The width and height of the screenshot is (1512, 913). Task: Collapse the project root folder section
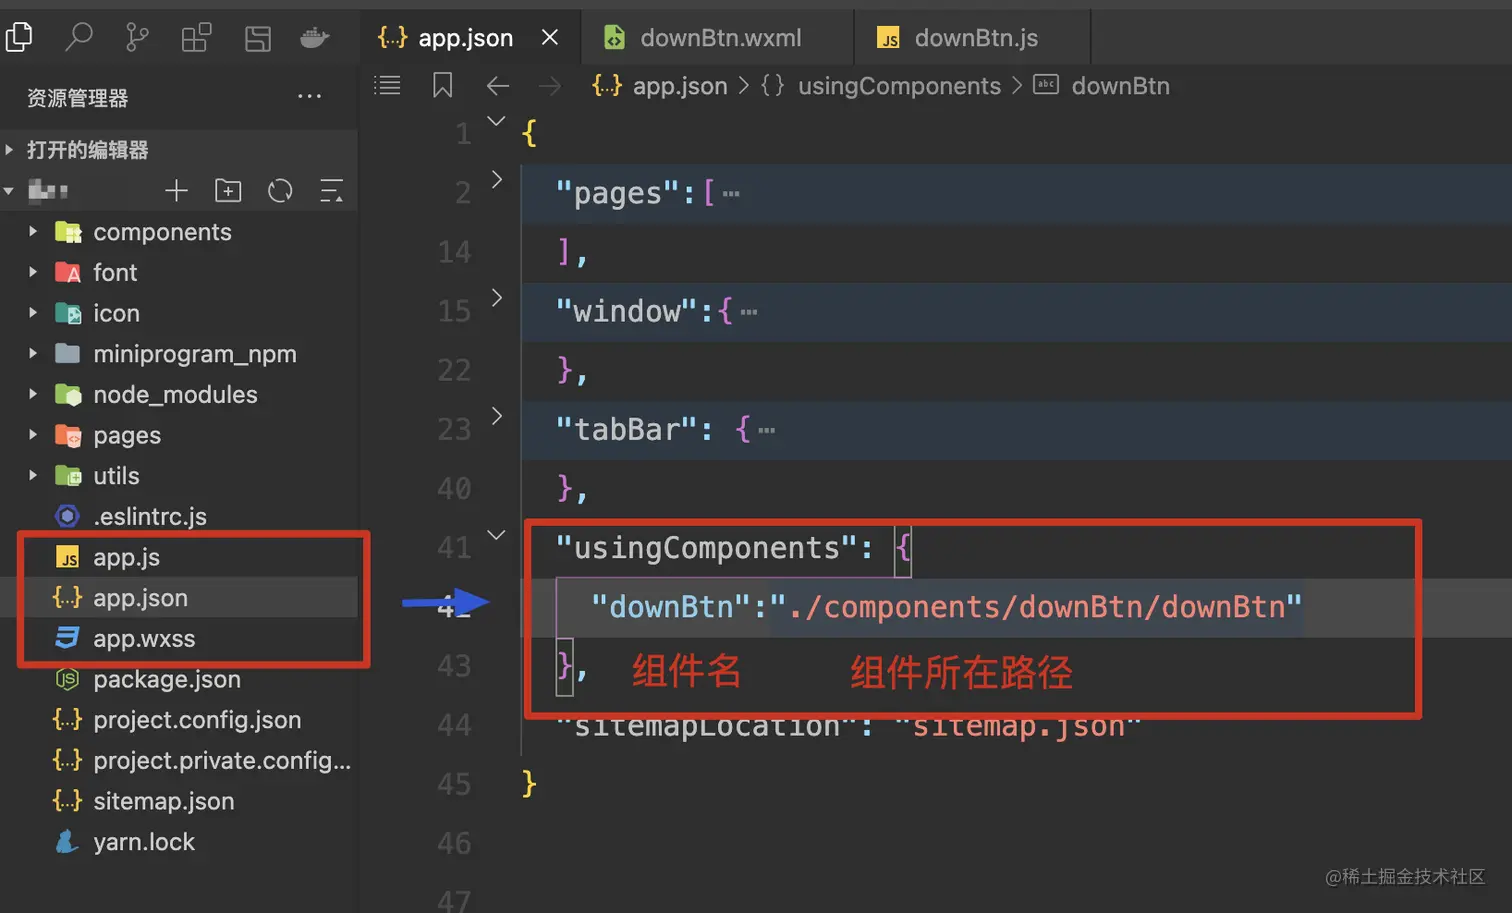(9, 190)
